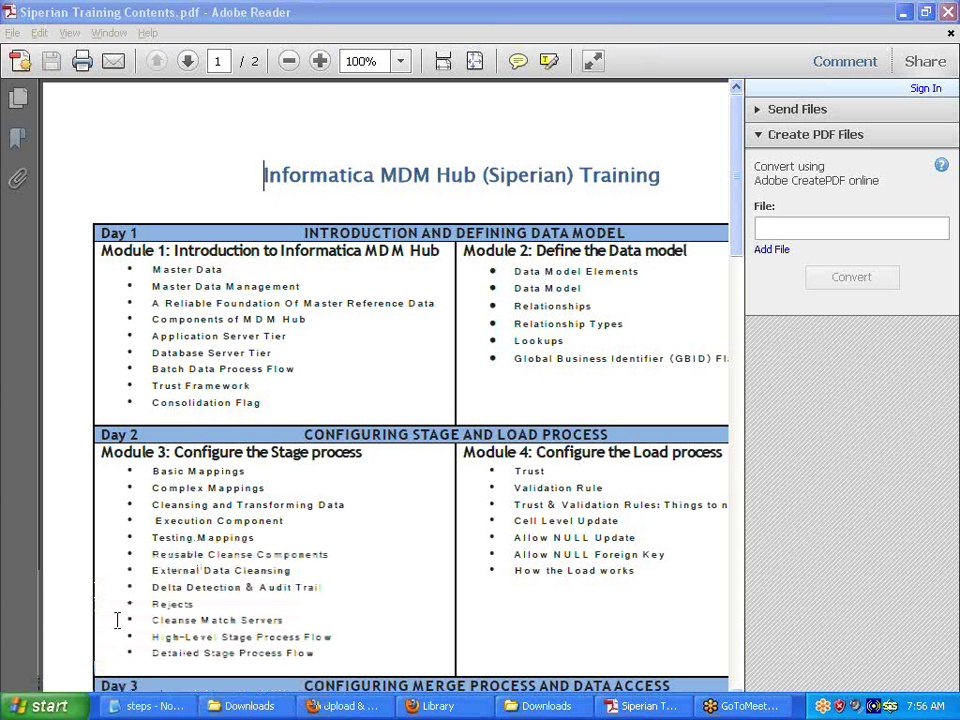
Task: Click the Master Data Management bullet
Action: pyautogui.click(x=226, y=287)
